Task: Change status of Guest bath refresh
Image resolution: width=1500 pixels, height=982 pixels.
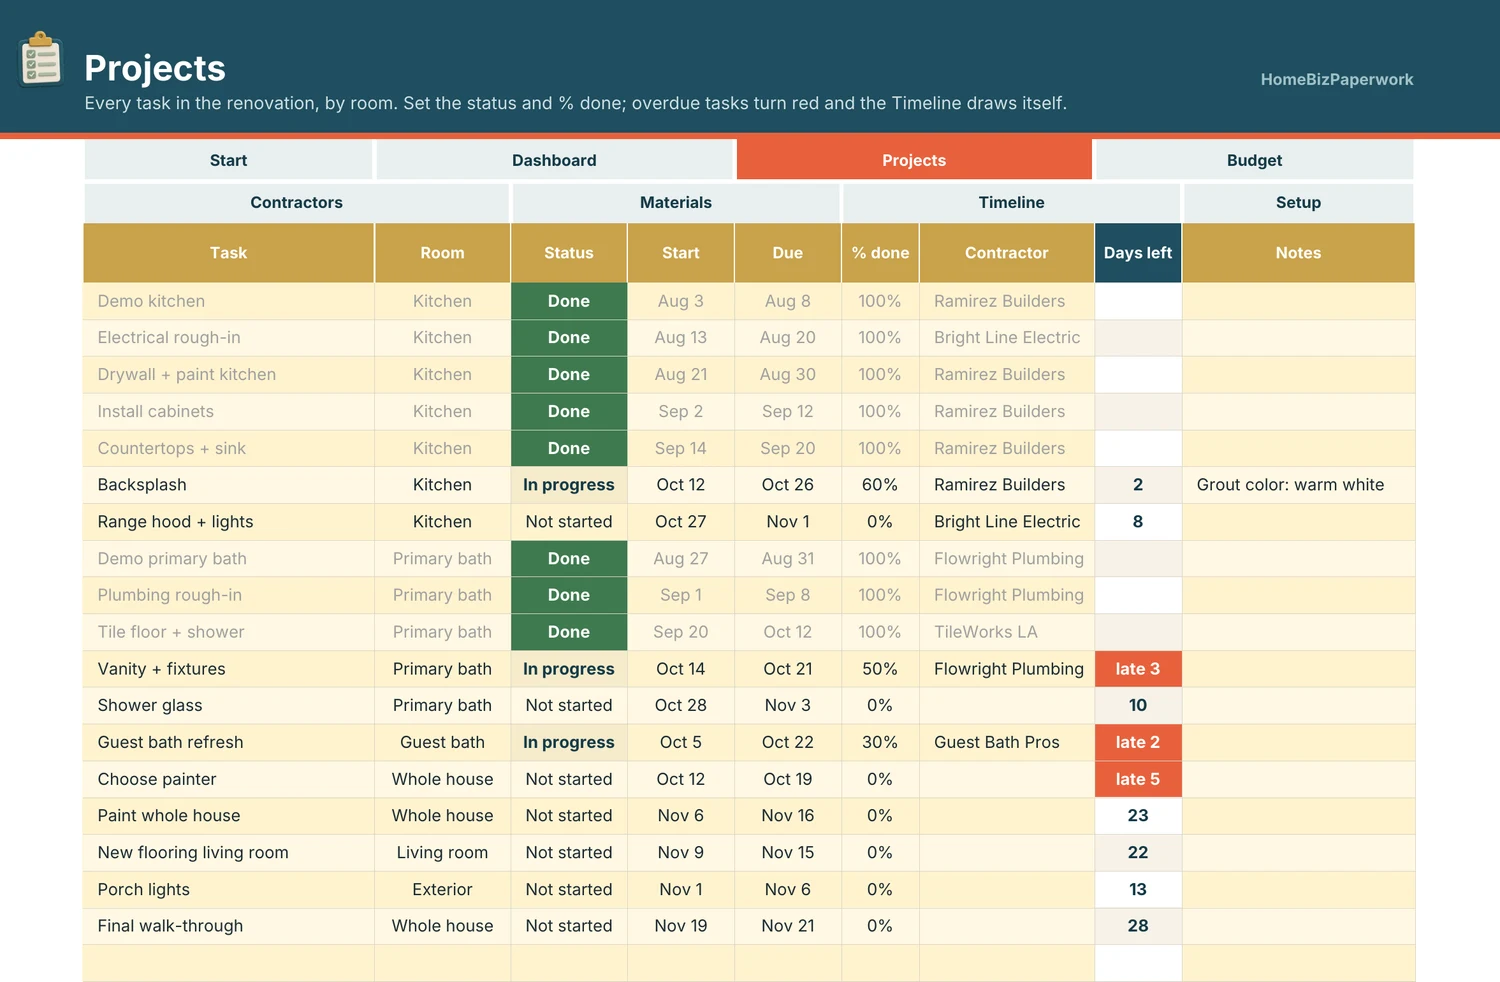Action: [x=569, y=742]
